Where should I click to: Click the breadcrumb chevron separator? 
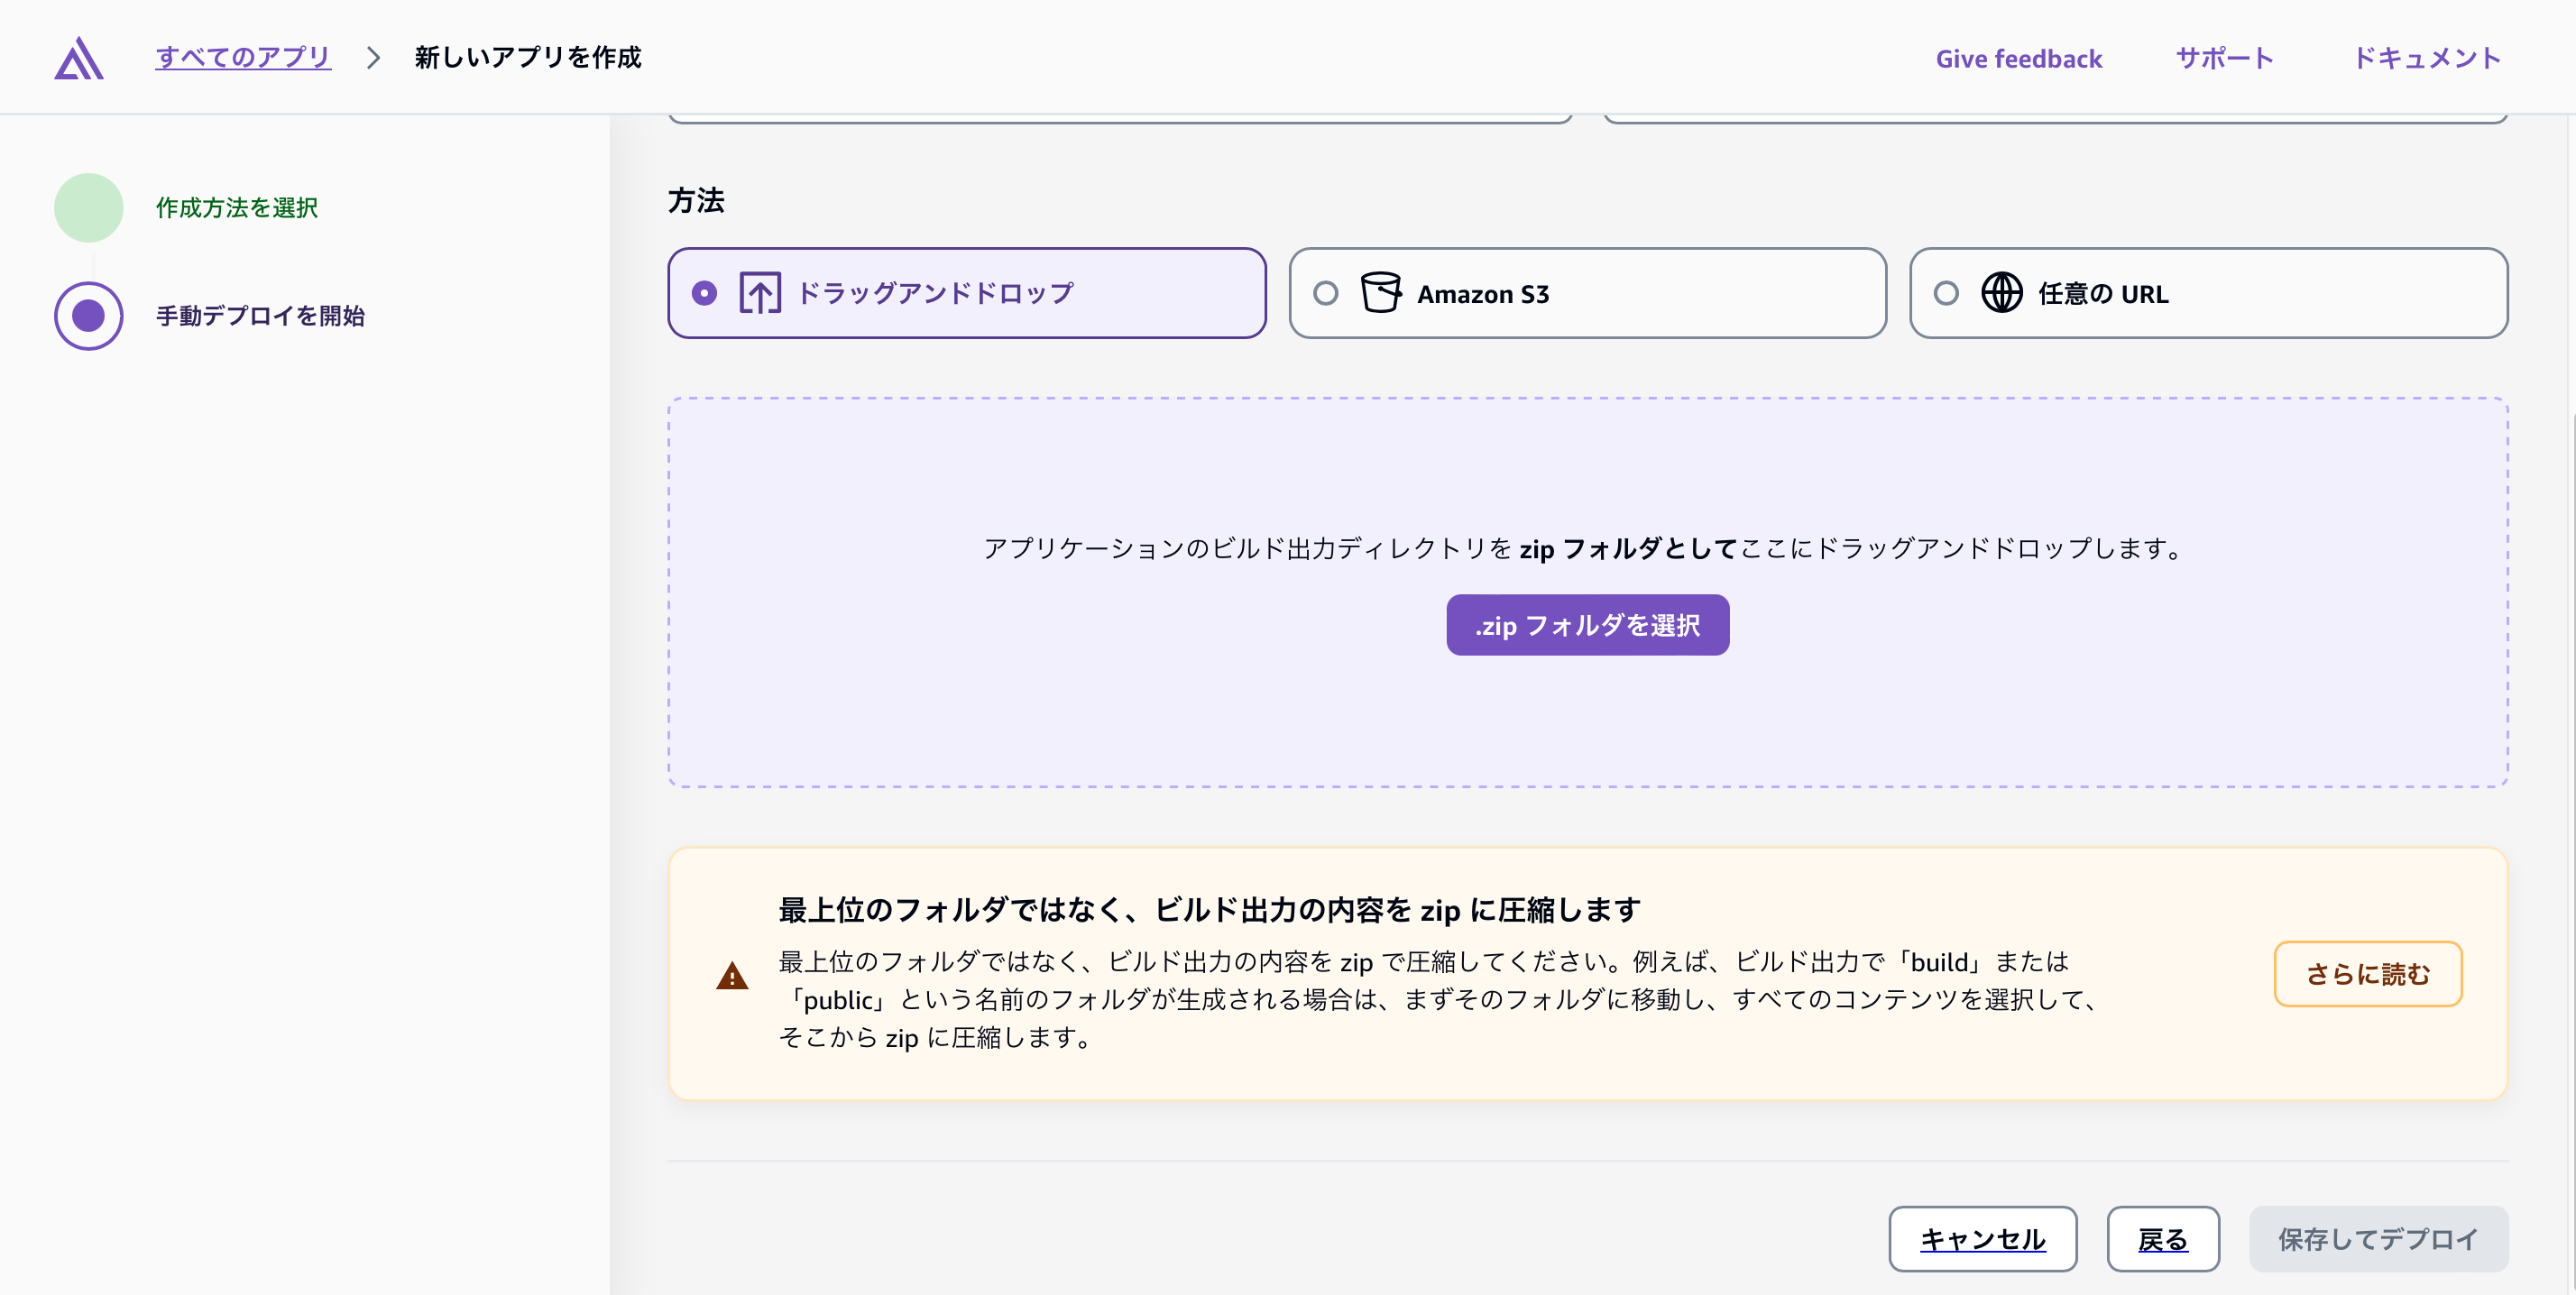pos(373,58)
